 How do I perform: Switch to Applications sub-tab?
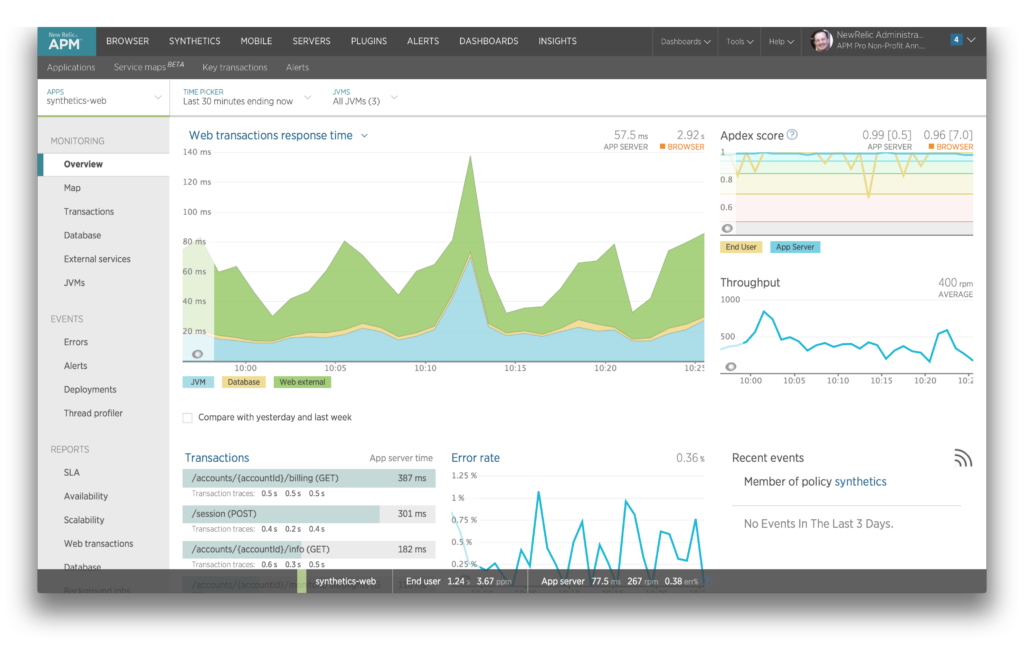click(71, 67)
